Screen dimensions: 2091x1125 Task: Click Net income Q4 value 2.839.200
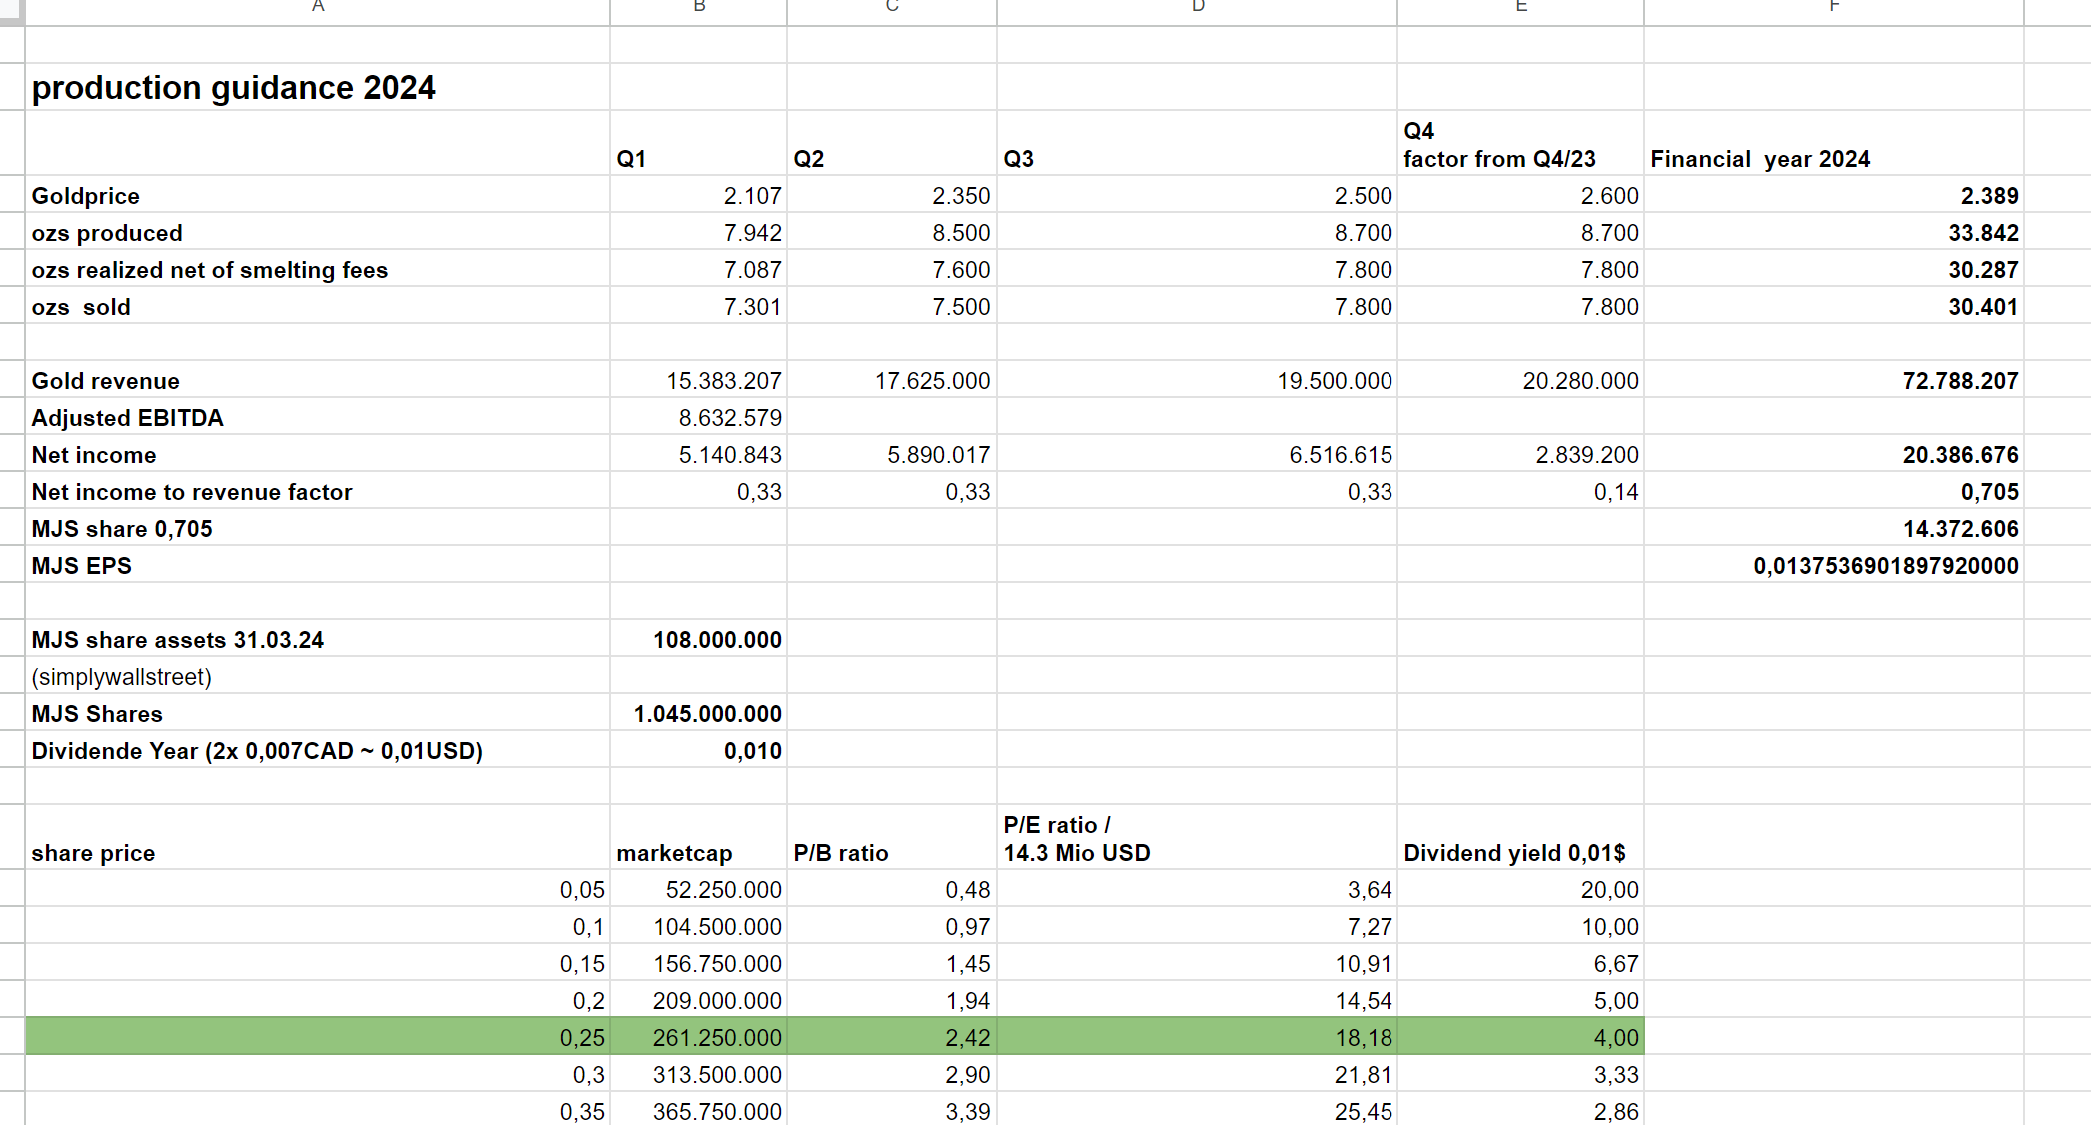[1586, 455]
